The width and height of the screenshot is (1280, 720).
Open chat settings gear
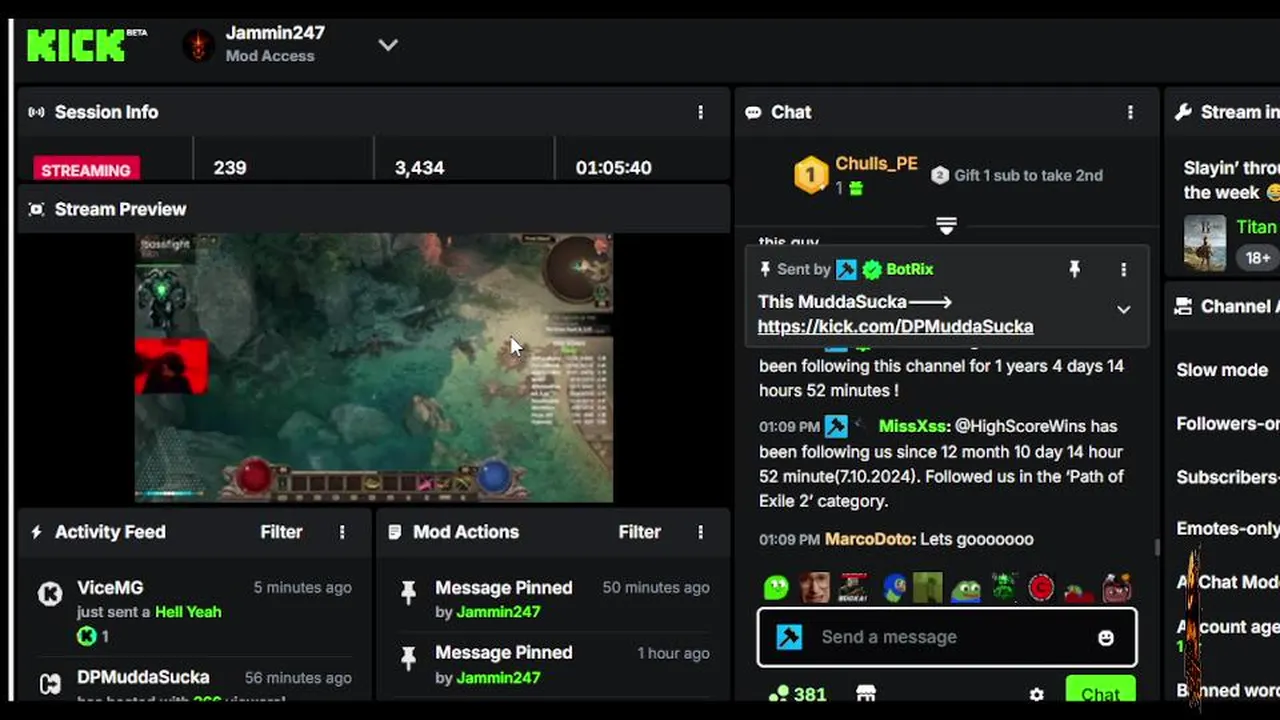tap(1036, 694)
